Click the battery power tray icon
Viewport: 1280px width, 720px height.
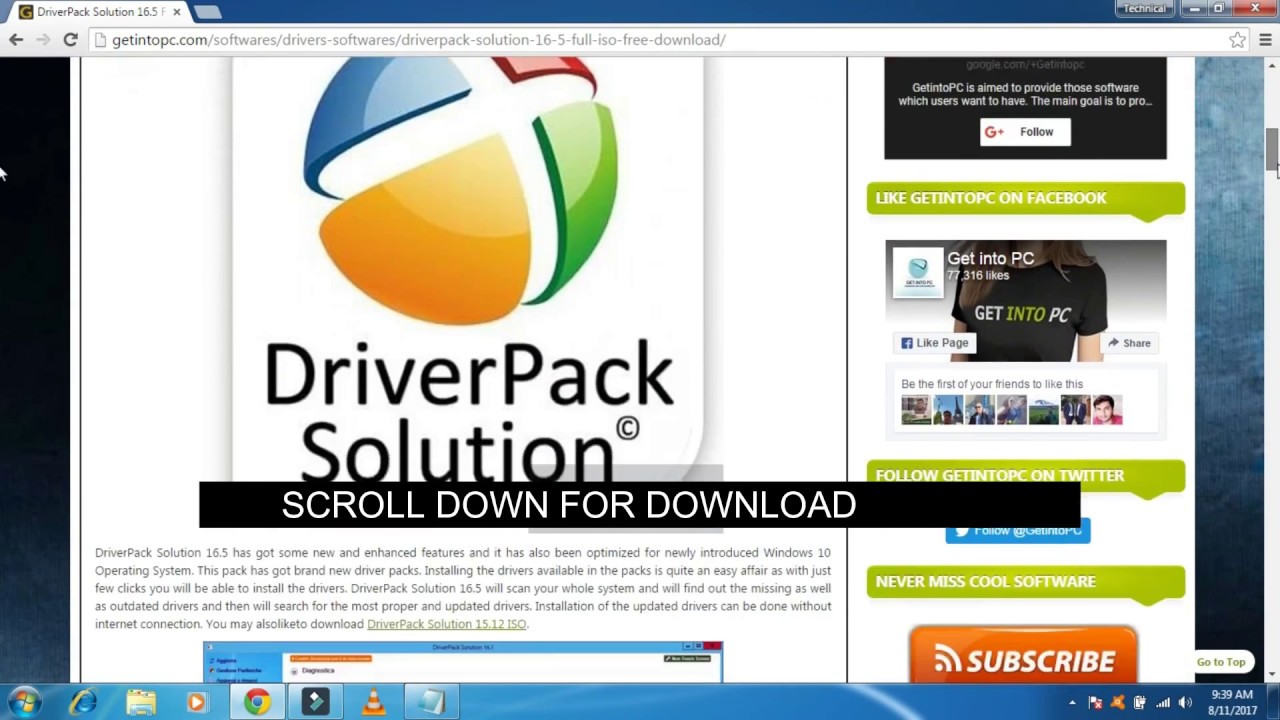1139,703
